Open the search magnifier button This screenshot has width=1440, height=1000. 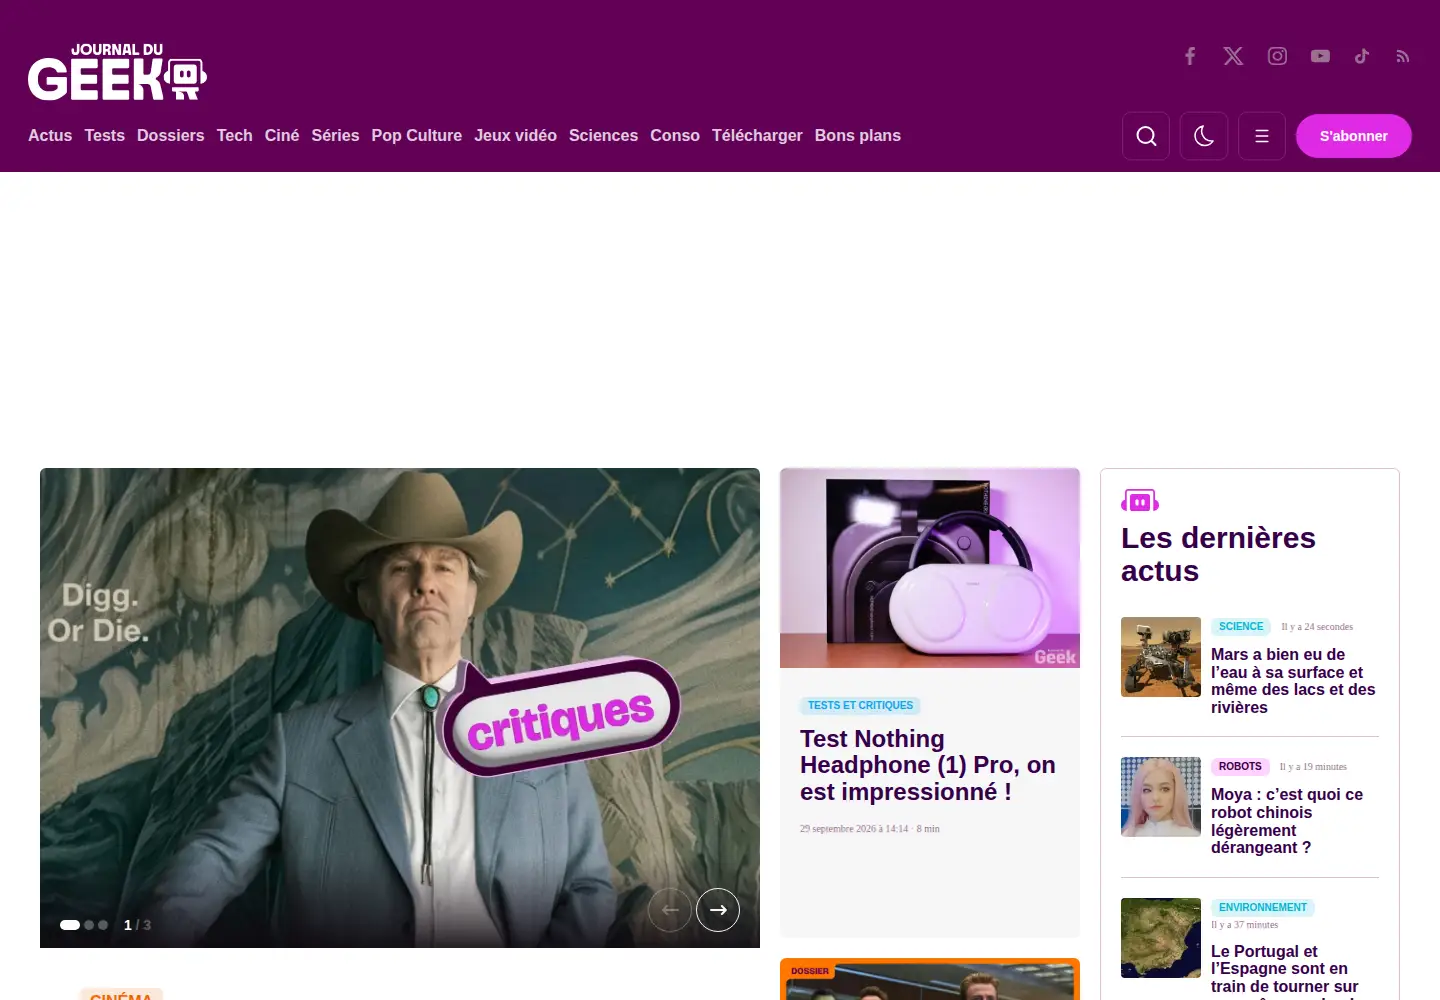[1146, 136]
